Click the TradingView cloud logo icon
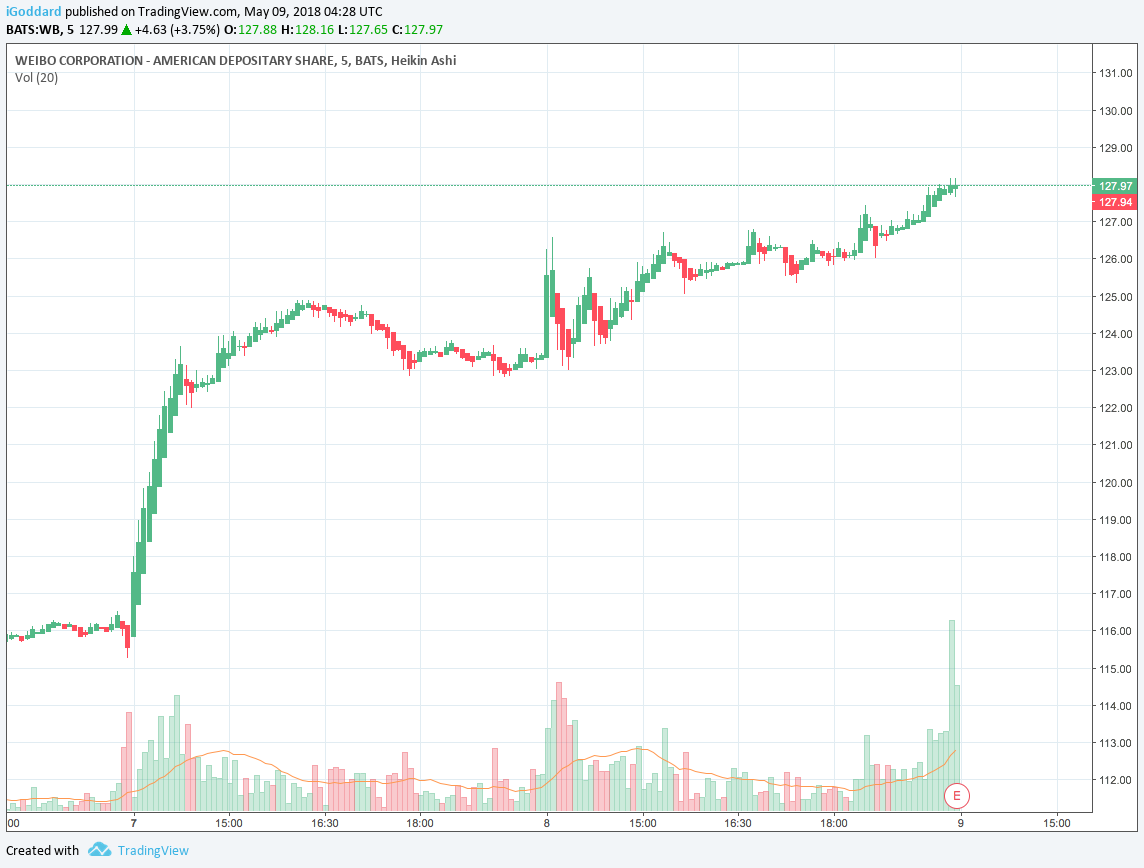This screenshot has width=1144, height=868. tap(99, 850)
